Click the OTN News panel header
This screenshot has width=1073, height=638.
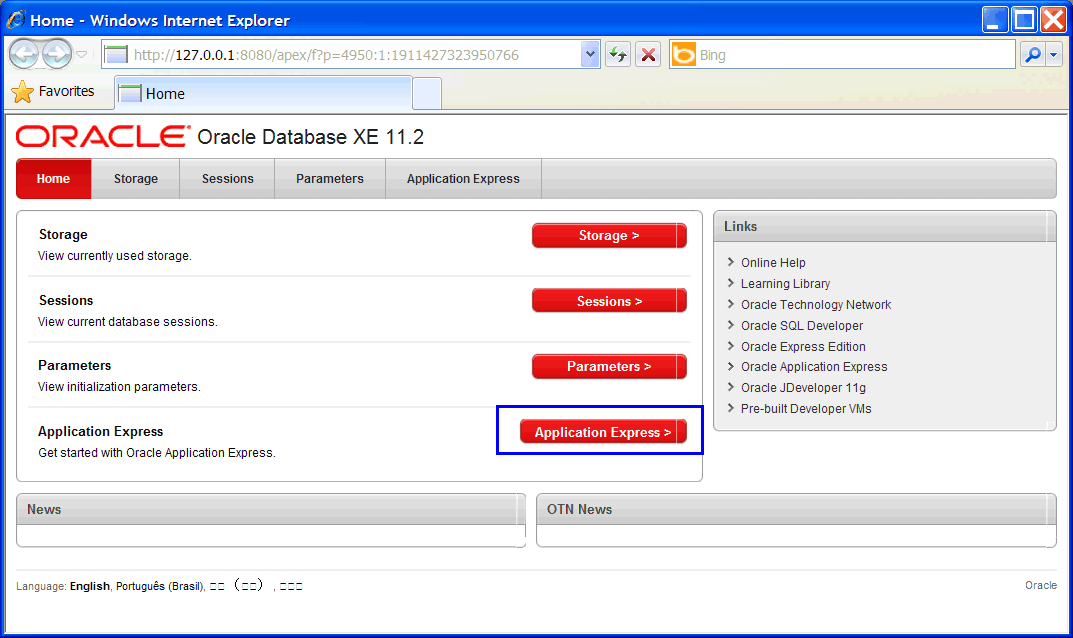click(x=796, y=509)
